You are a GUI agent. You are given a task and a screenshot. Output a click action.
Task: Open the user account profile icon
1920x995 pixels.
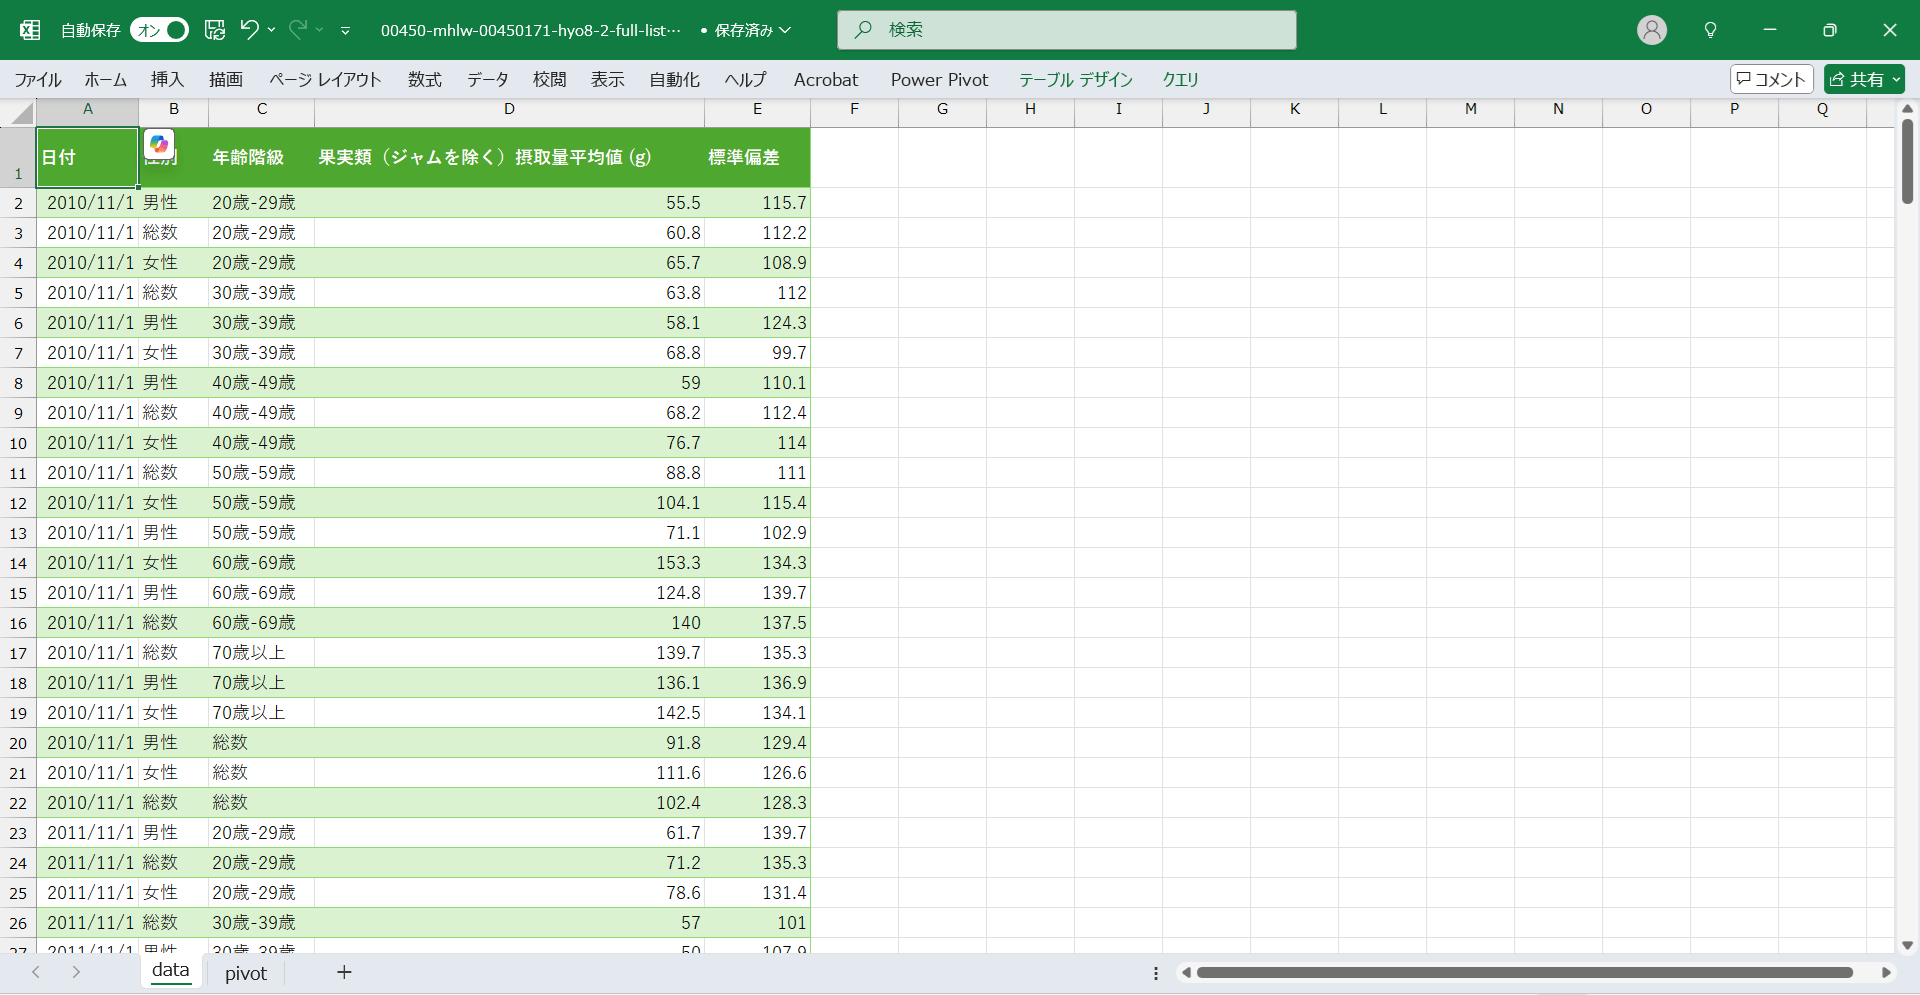click(x=1651, y=30)
